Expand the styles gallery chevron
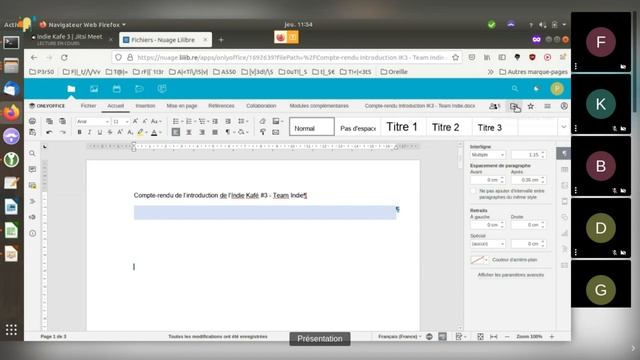640x360 pixels. pos(564,127)
